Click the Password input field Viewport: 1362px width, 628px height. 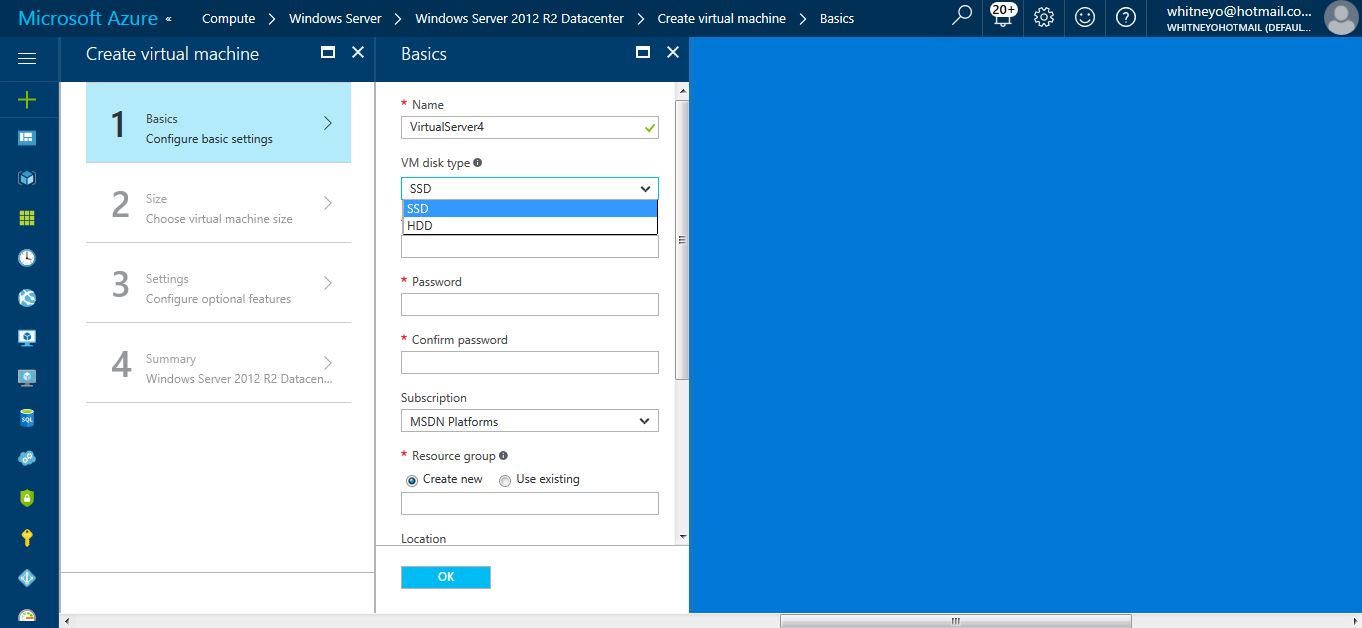pos(530,304)
